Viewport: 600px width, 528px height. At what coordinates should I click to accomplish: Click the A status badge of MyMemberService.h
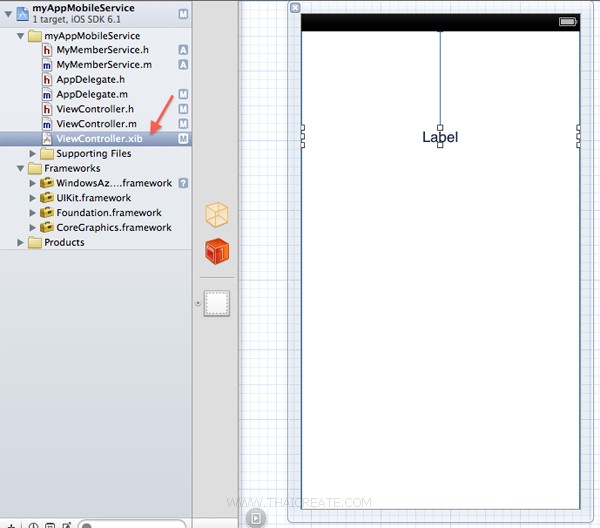point(183,50)
